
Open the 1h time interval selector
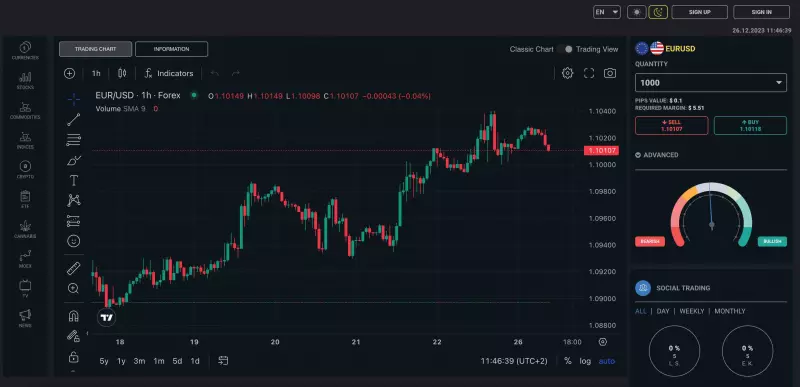[96, 73]
